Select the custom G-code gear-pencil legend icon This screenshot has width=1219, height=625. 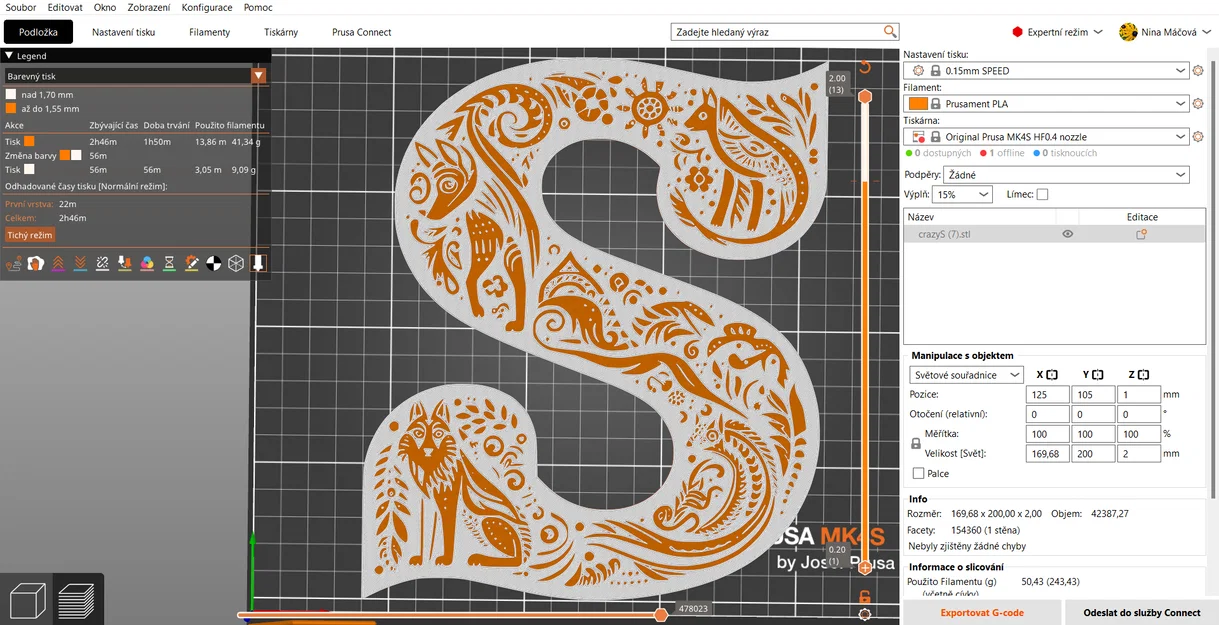click(x=191, y=263)
